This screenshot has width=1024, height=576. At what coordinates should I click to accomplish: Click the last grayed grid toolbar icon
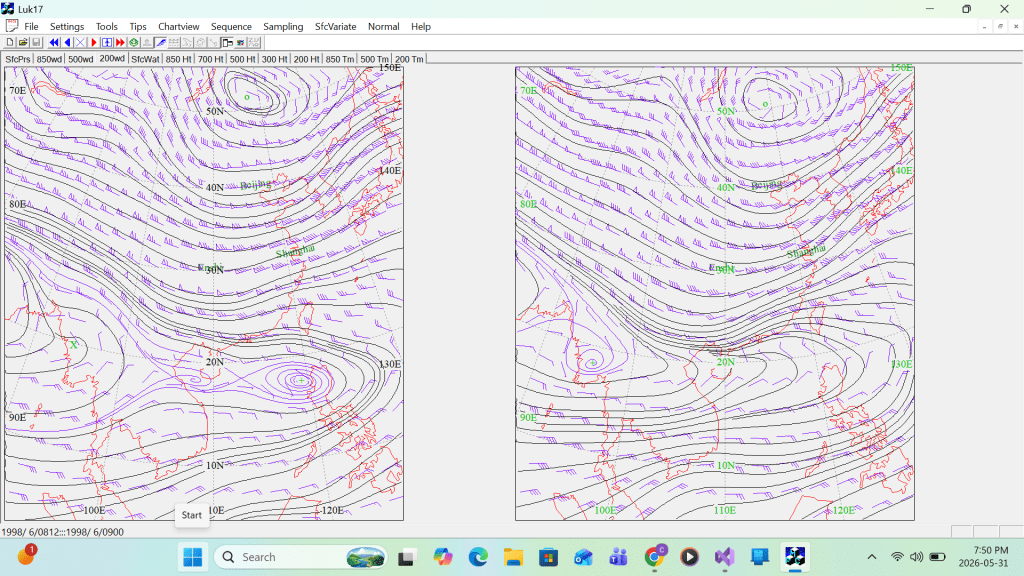pos(254,42)
